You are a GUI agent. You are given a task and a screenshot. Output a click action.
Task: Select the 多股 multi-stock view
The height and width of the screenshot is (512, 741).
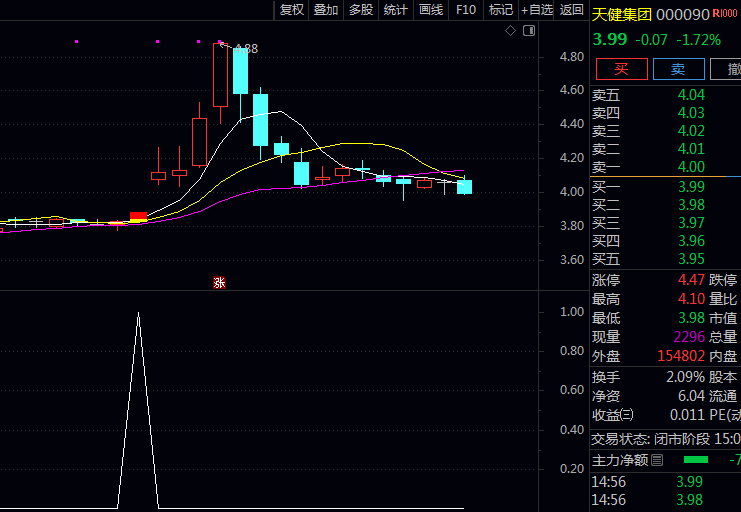click(361, 10)
